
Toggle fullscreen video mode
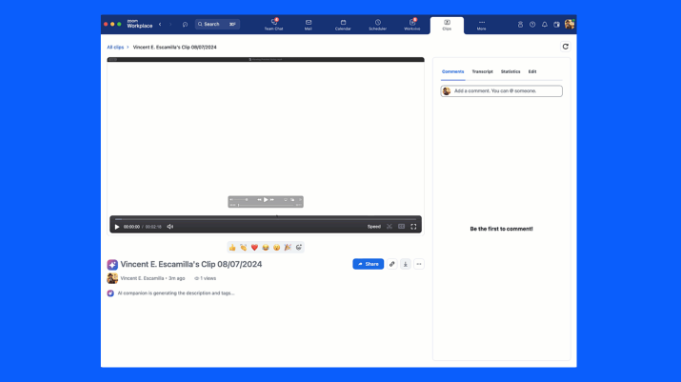point(413,227)
